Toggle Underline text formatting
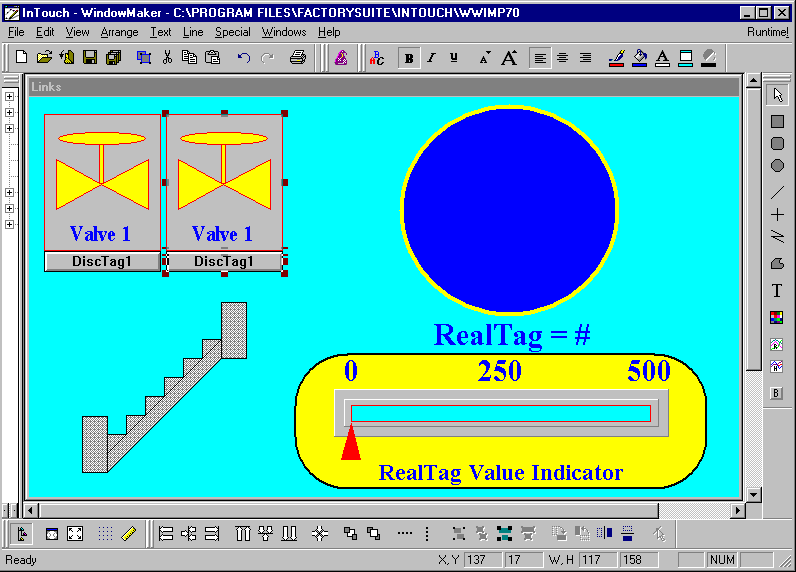This screenshot has width=796, height=572. click(x=454, y=58)
